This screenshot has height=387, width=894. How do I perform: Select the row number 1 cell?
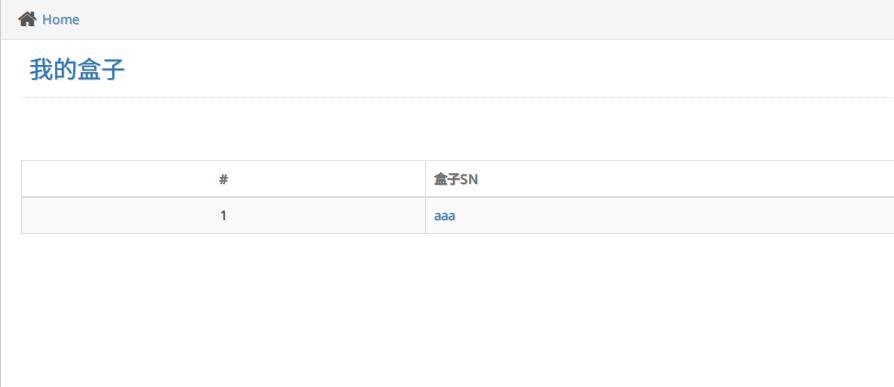pyautogui.click(x=224, y=215)
